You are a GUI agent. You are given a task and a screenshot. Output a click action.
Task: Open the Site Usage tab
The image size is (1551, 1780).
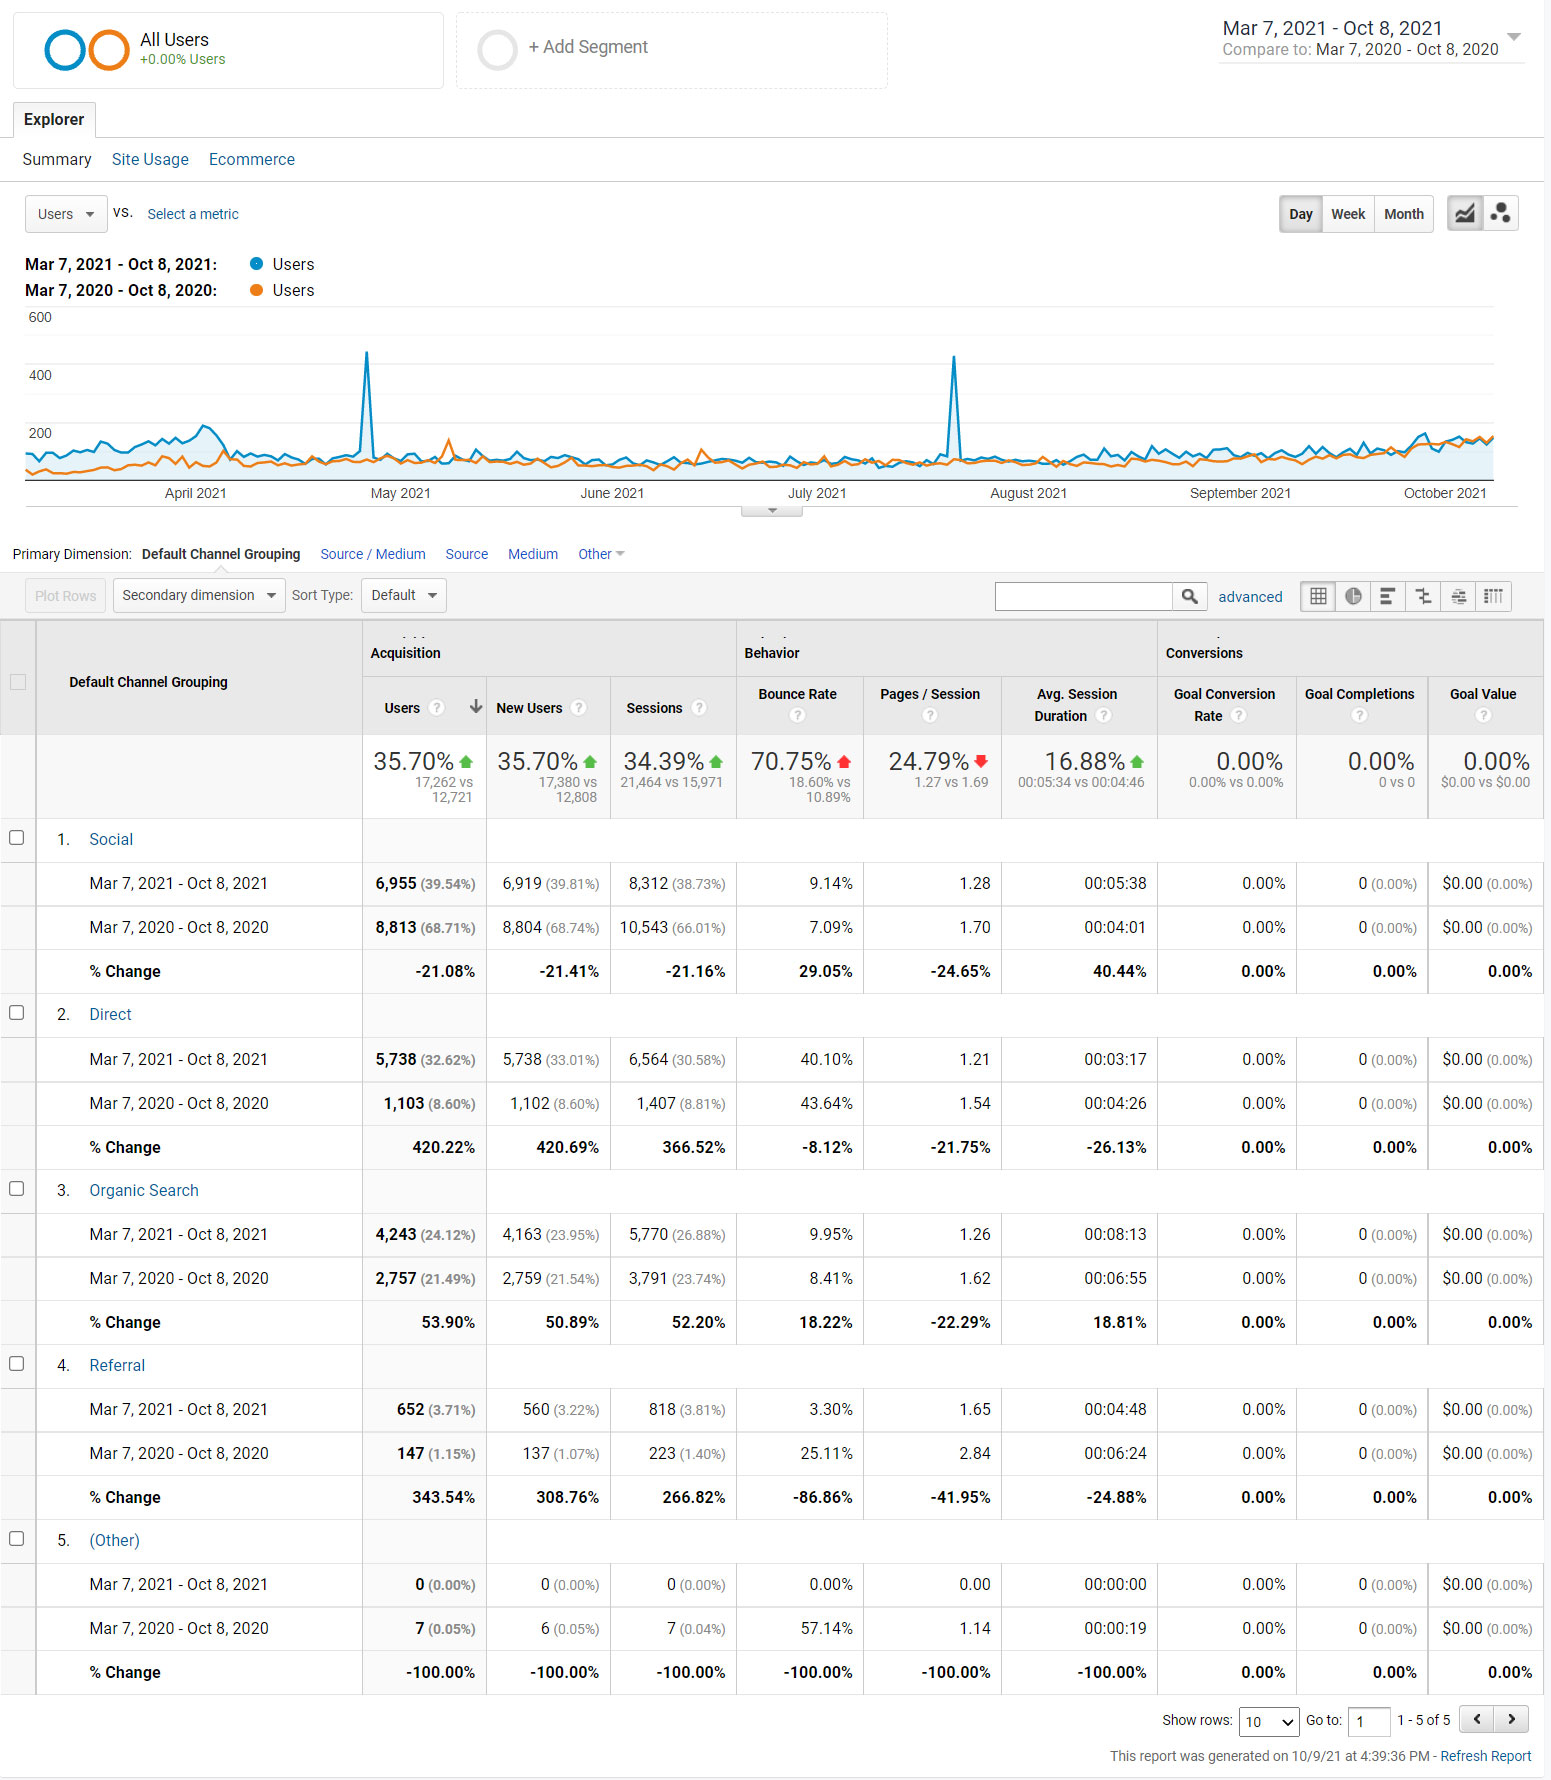[x=150, y=160]
